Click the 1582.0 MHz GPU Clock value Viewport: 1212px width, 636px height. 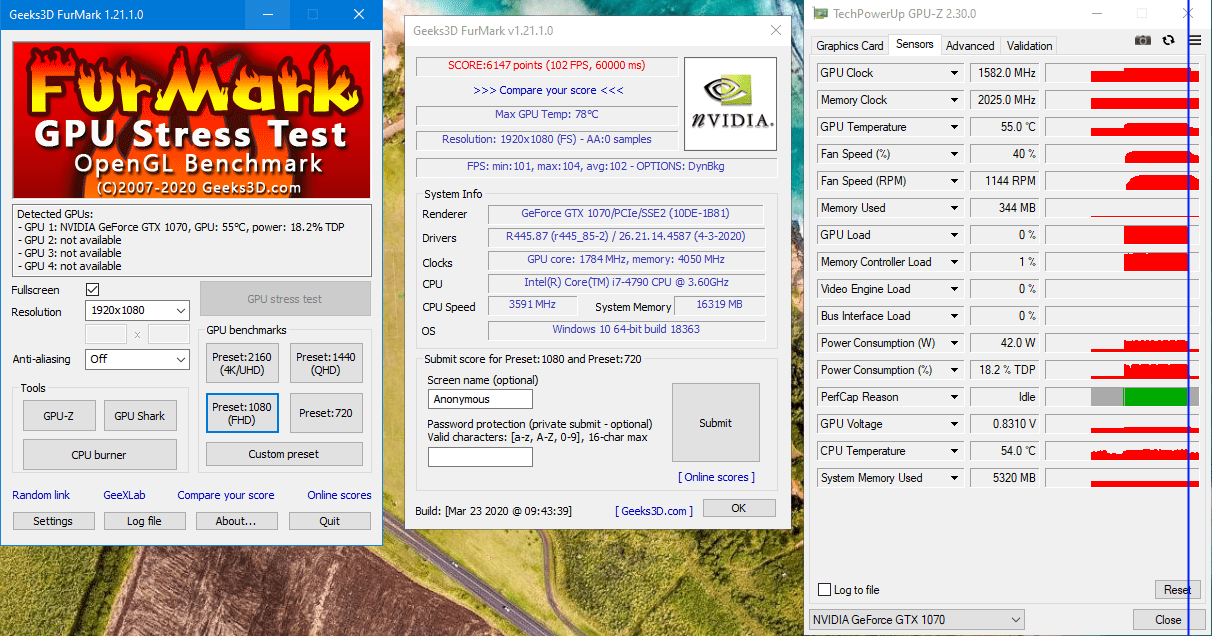1005,73
